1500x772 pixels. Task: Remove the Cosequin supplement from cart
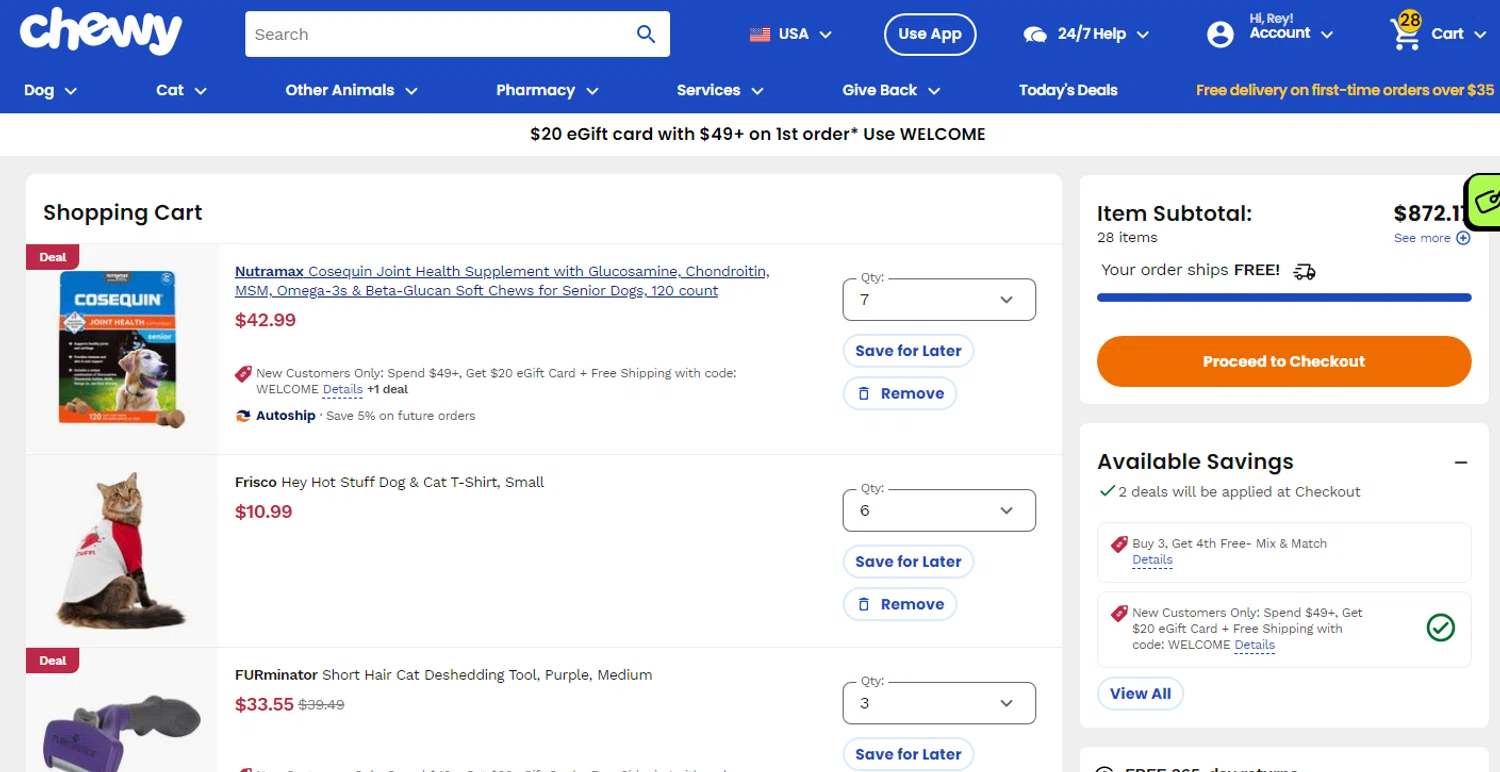point(900,394)
